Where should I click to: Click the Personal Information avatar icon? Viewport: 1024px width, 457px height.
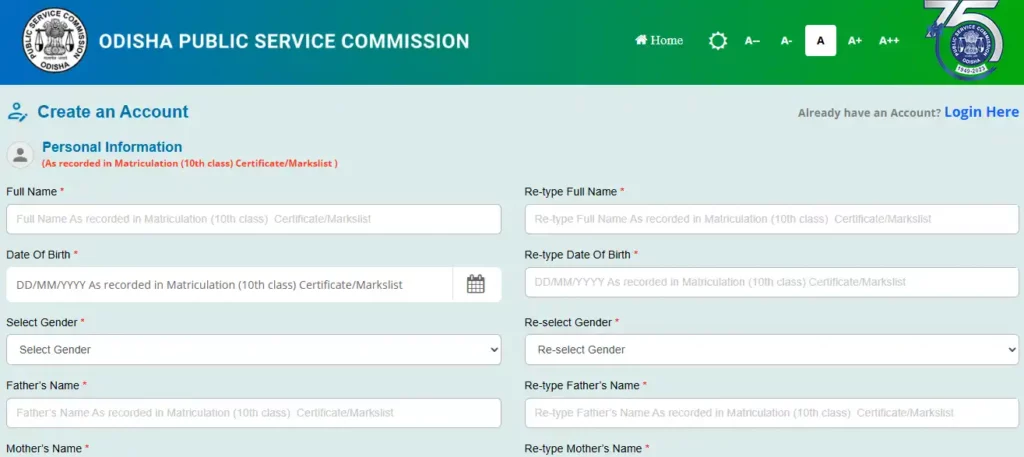(x=20, y=155)
